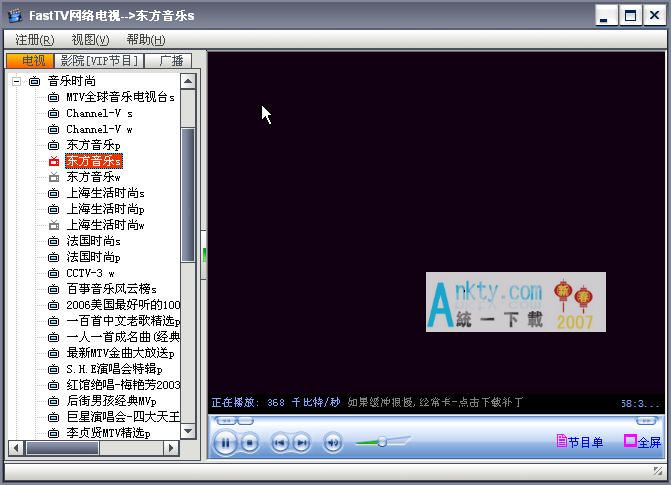Click the TV icon of Channel-V w
This screenshot has height=485, width=671.
(53, 129)
